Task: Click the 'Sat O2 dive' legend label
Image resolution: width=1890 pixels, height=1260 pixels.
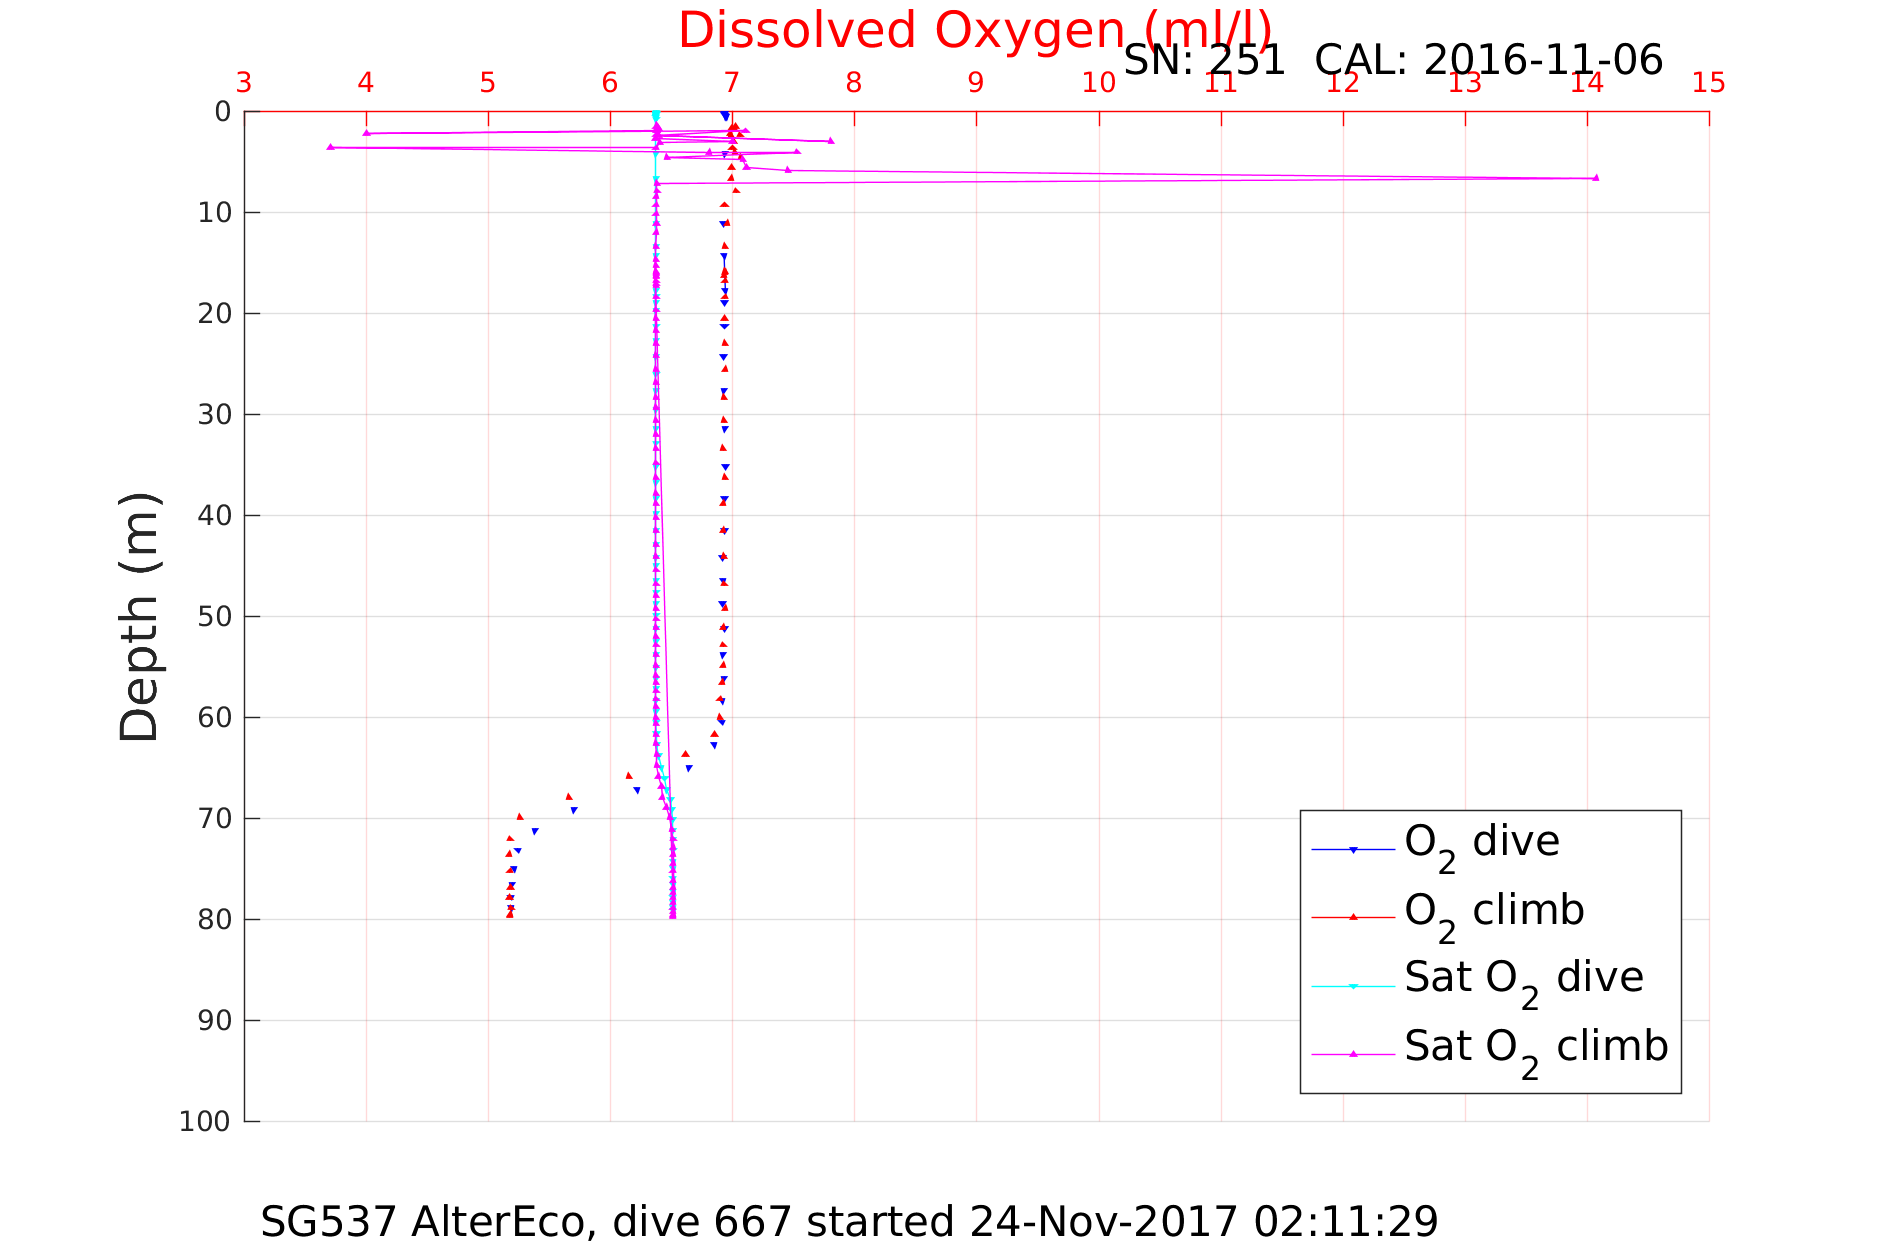Action: pyautogui.click(x=1523, y=978)
